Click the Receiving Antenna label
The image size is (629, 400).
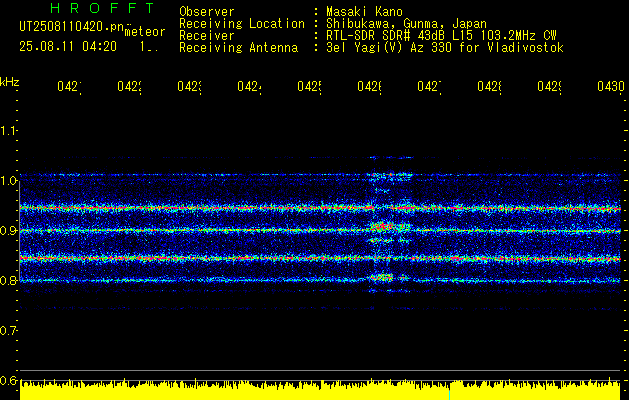239,48
